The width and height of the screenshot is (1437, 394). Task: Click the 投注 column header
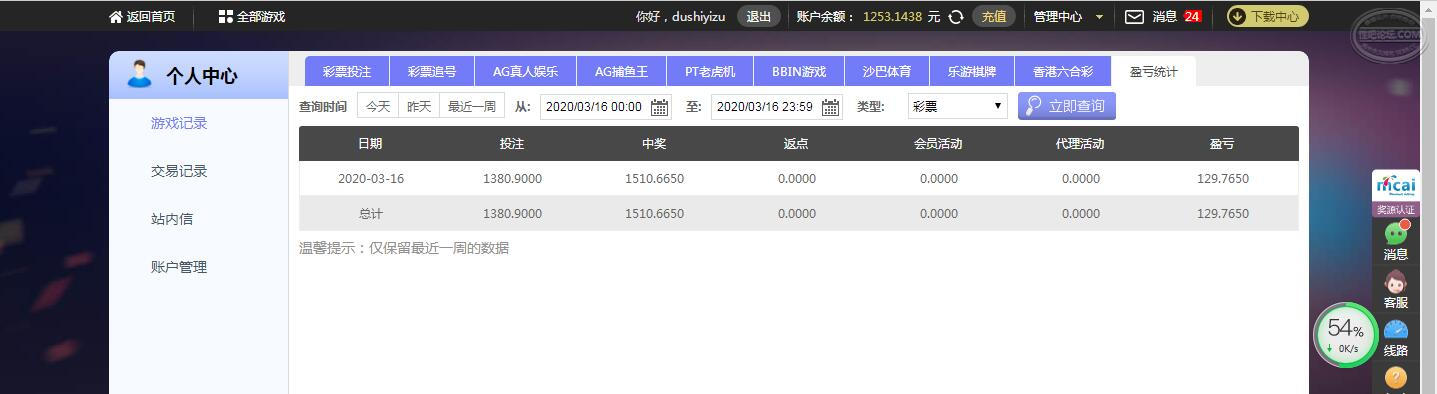(512, 144)
